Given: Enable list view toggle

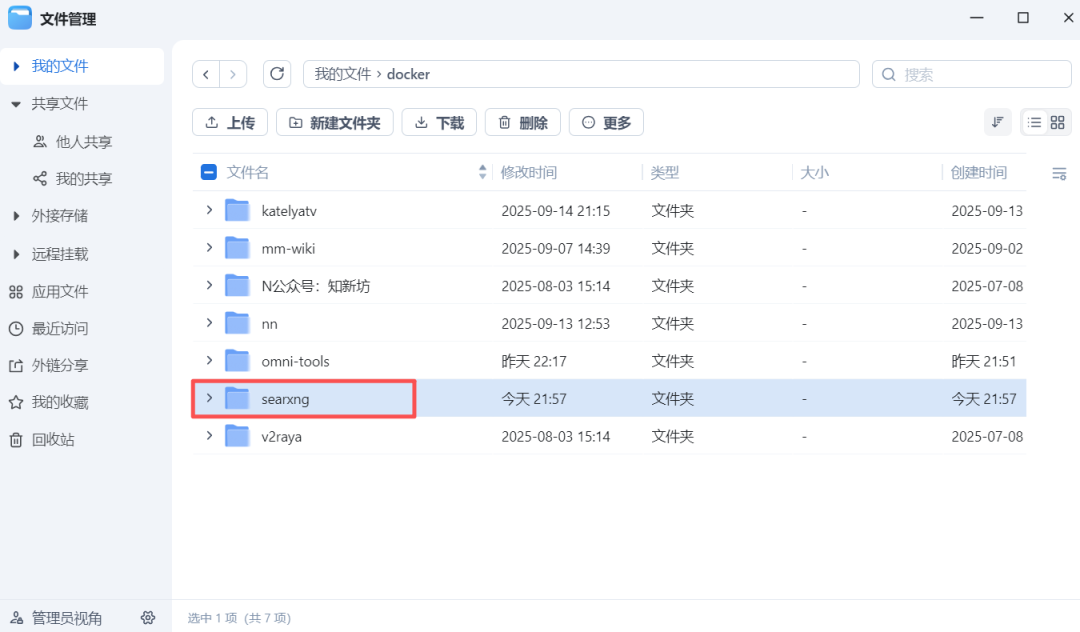Looking at the screenshot, I should coord(1034,121).
